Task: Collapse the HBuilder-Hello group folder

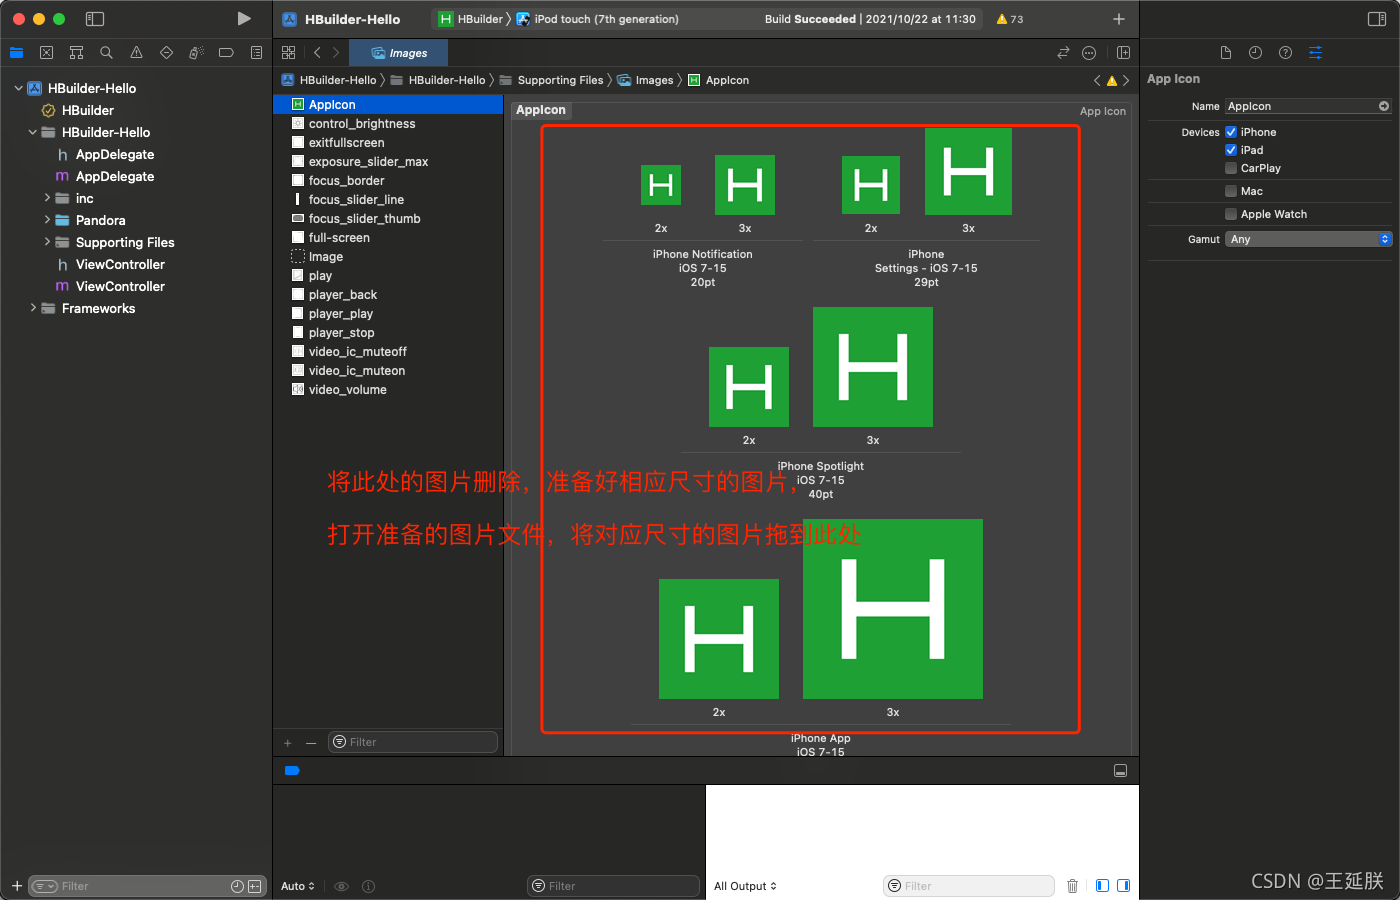Action: [32, 132]
